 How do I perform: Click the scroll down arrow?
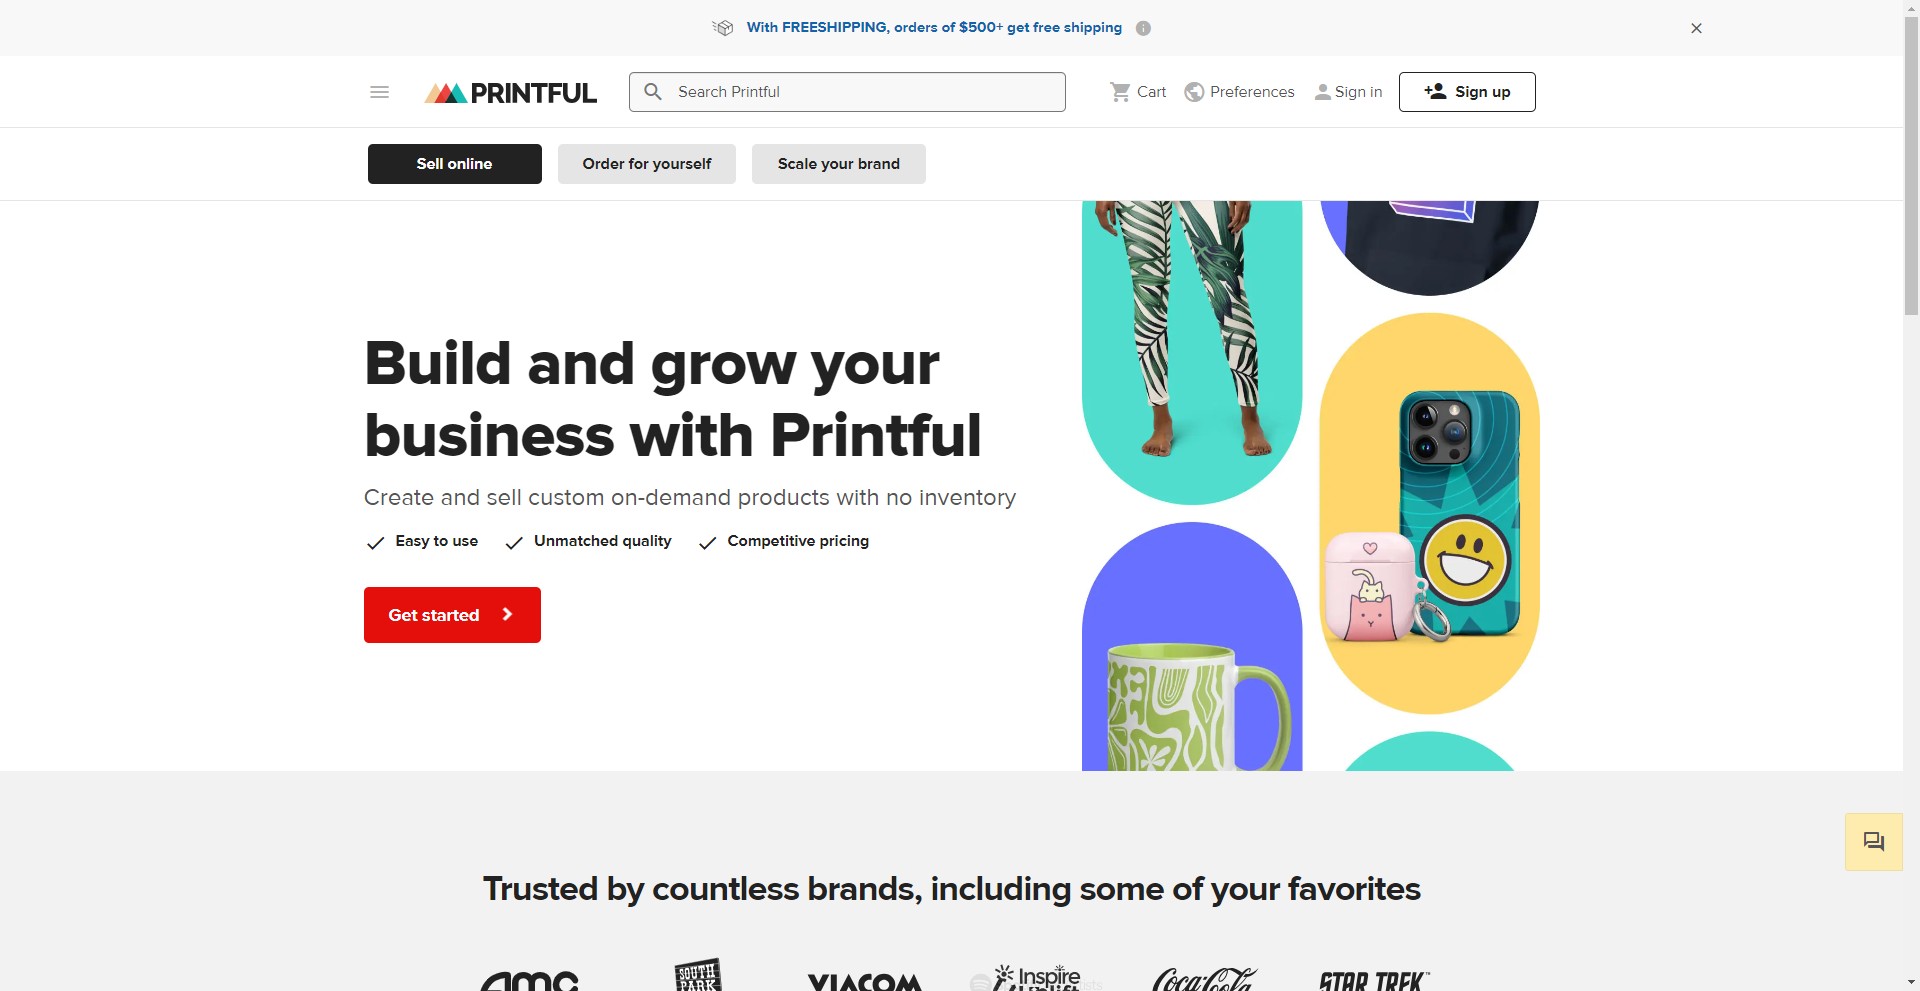pos(1911,982)
